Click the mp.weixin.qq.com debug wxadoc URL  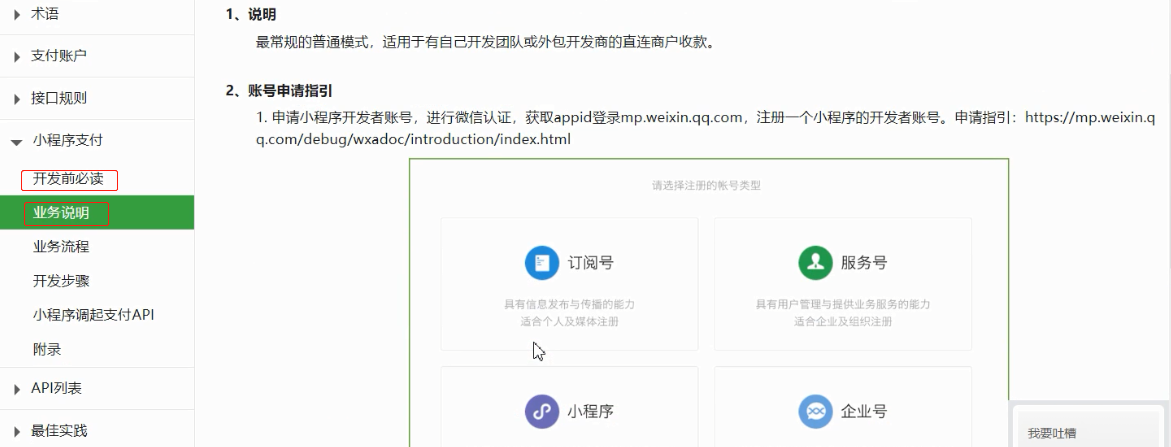click(706, 128)
